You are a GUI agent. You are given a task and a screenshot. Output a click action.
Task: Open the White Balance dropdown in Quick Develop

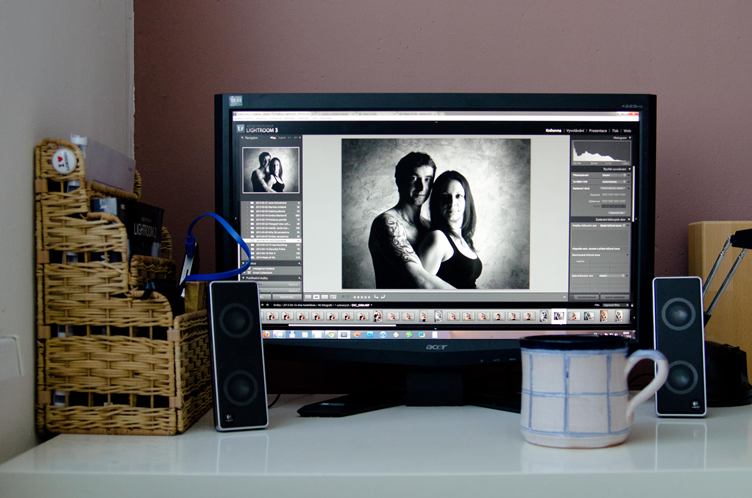(x=614, y=182)
